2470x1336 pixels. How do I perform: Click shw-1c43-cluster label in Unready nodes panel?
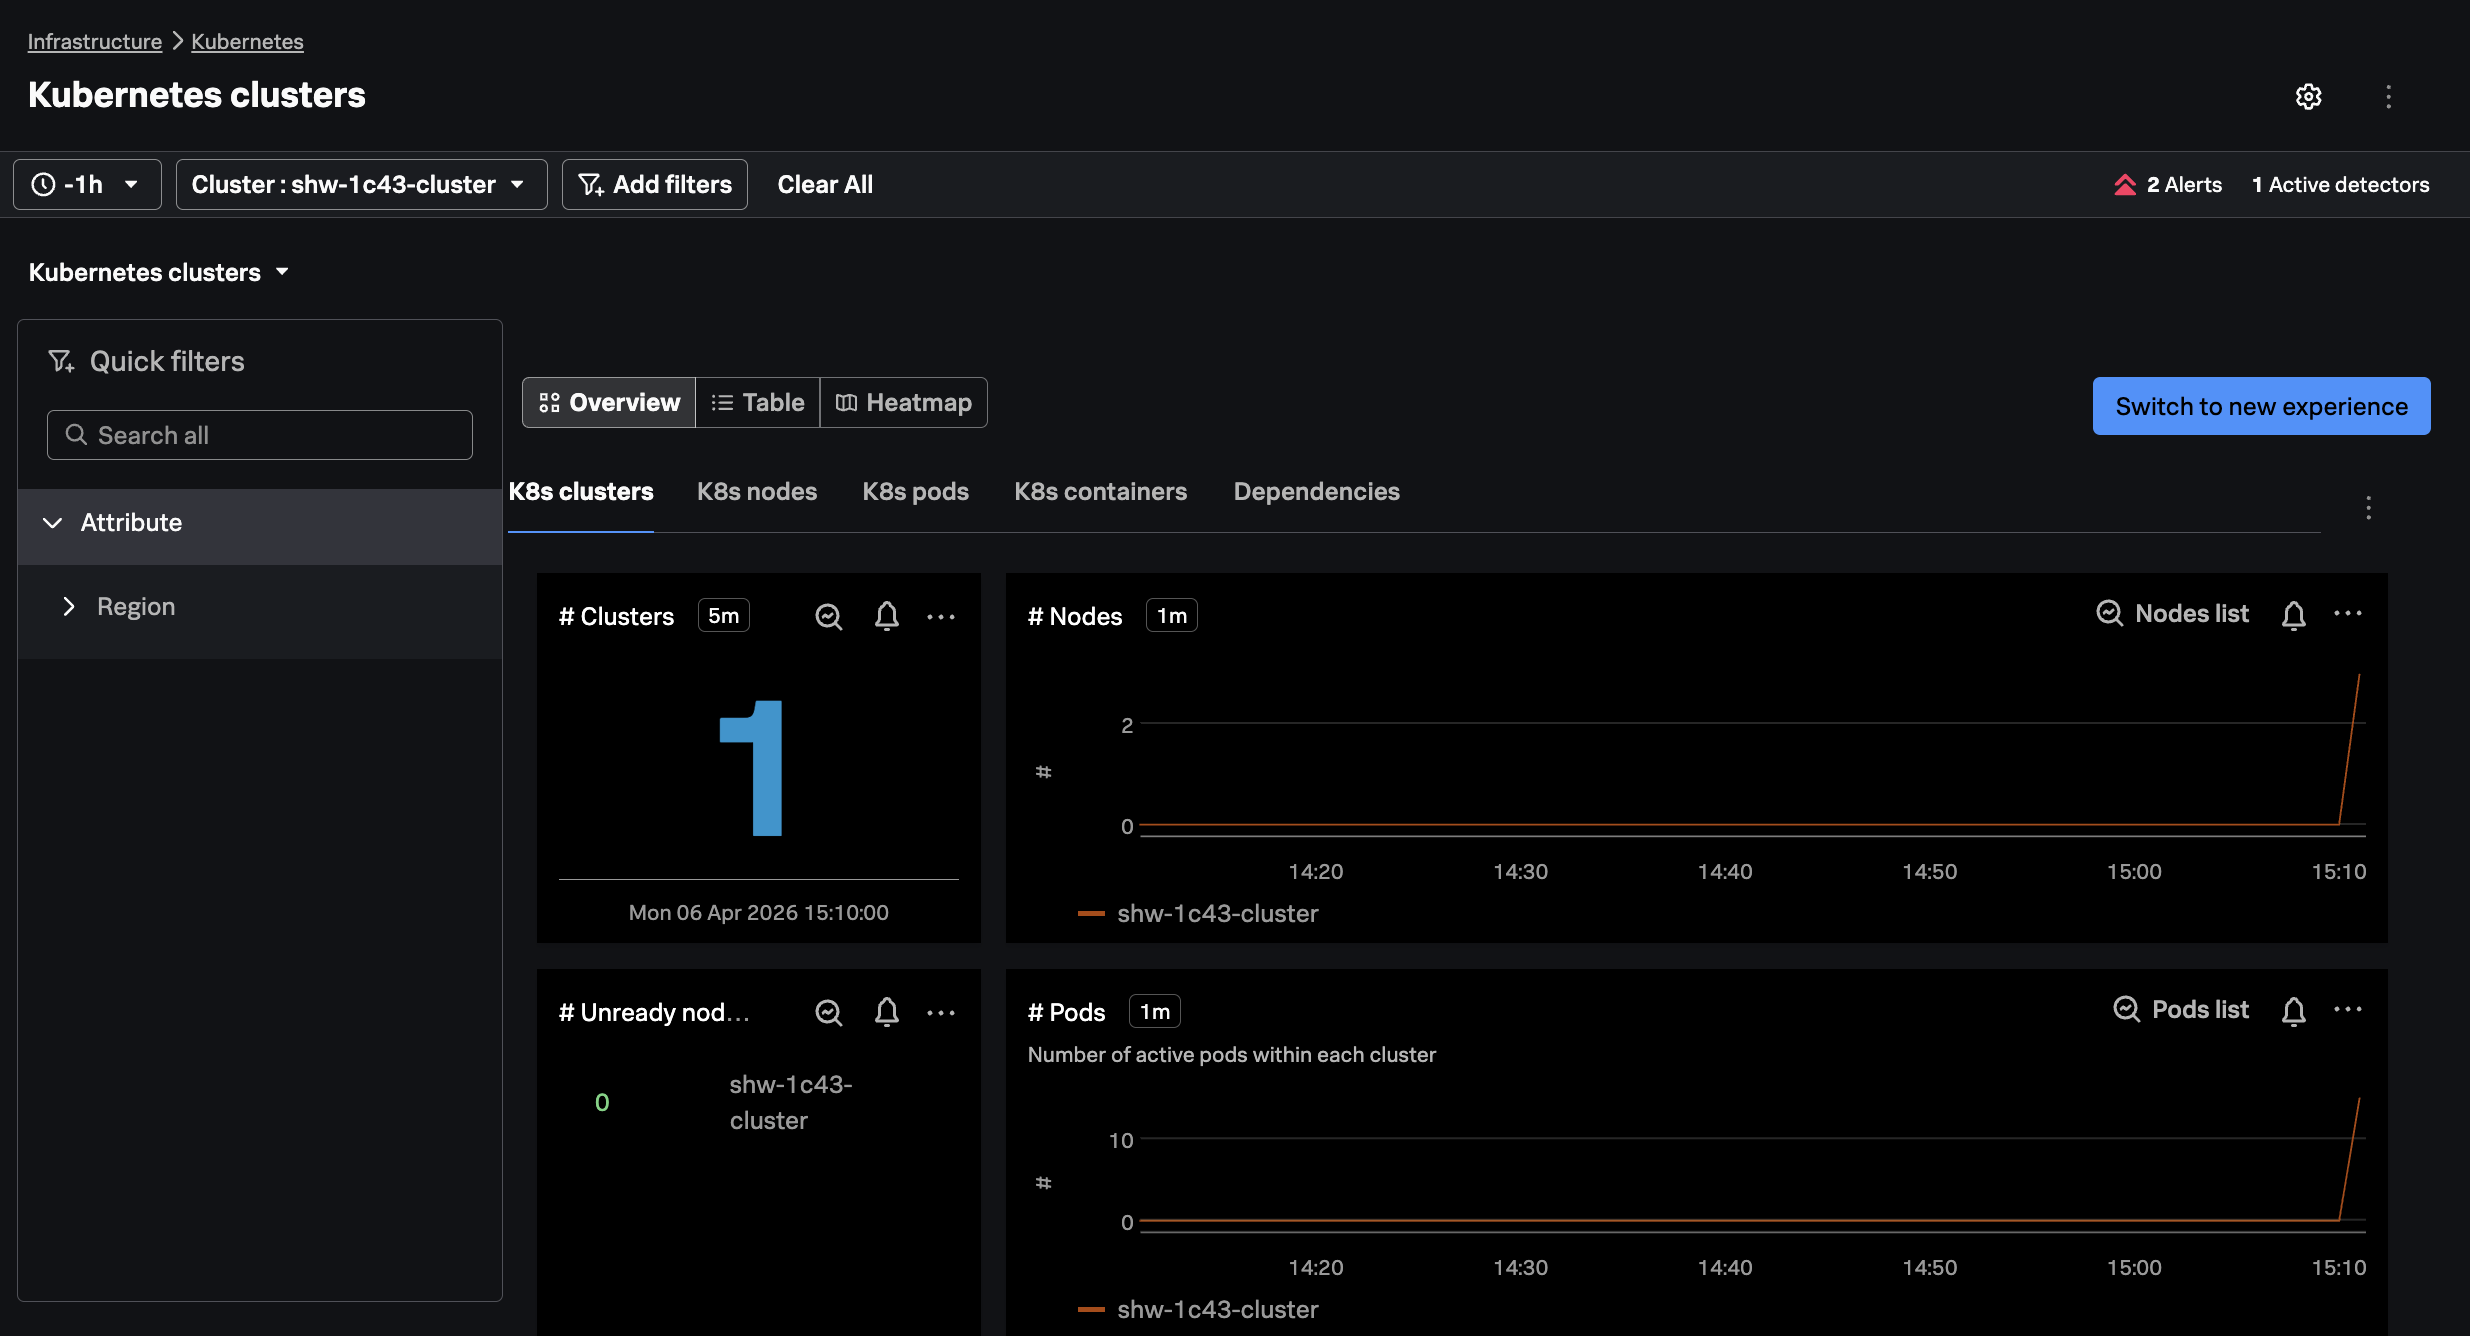(791, 1102)
